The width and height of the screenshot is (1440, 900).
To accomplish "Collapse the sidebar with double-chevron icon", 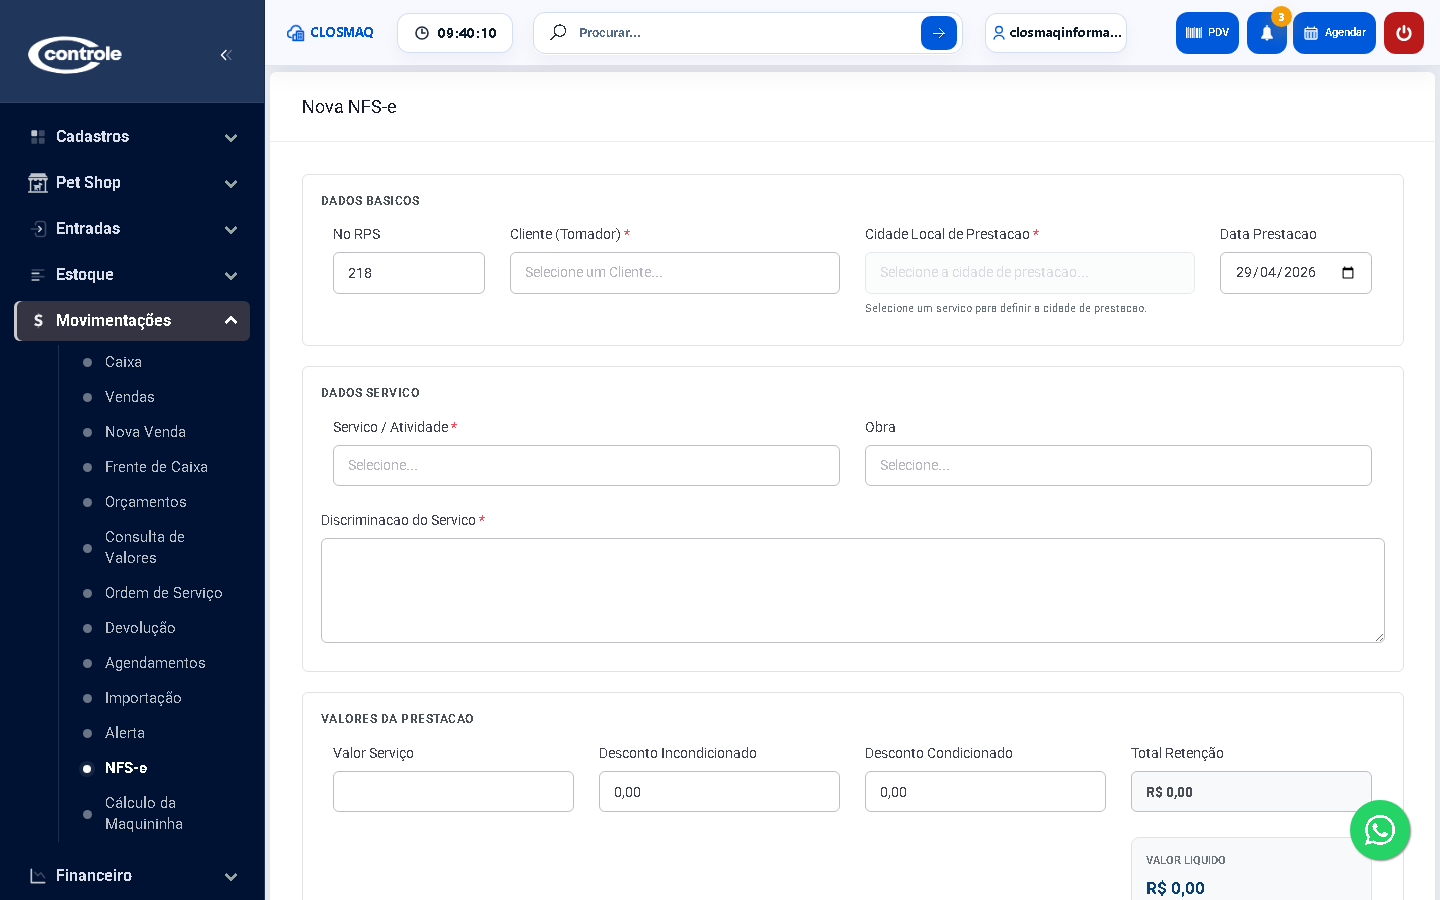I will coord(226,55).
